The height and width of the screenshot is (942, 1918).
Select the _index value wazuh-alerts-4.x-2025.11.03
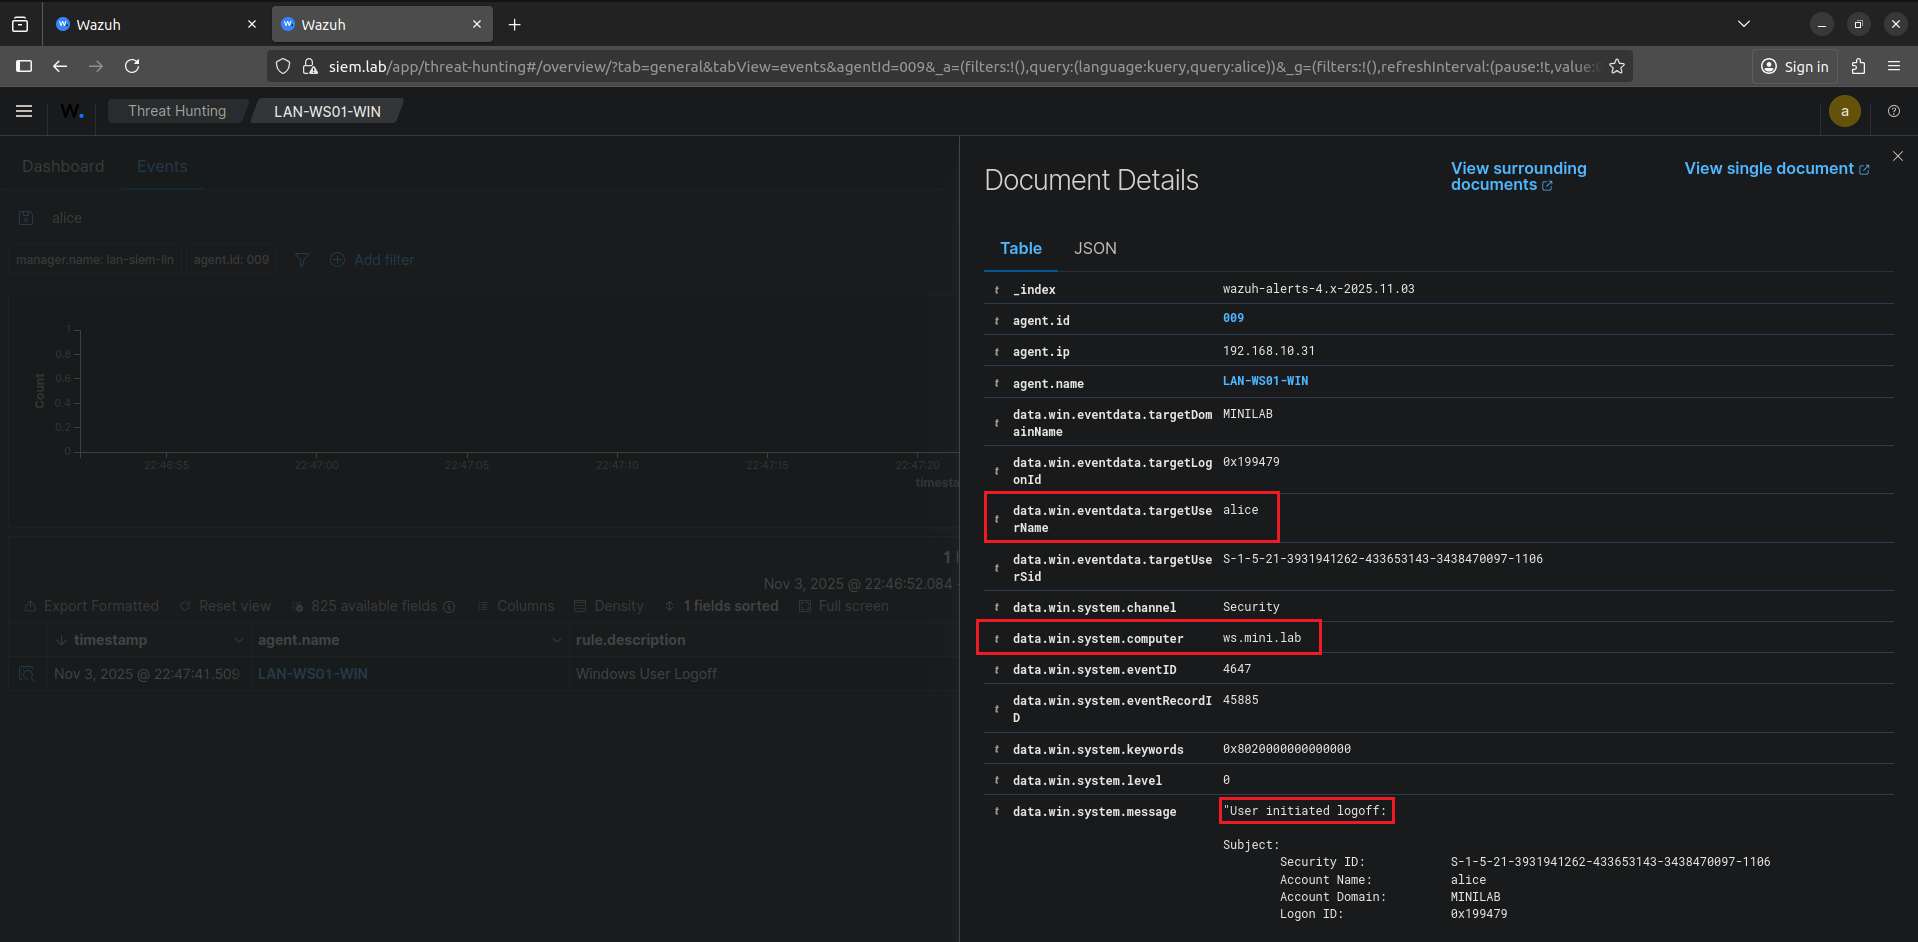(1318, 289)
